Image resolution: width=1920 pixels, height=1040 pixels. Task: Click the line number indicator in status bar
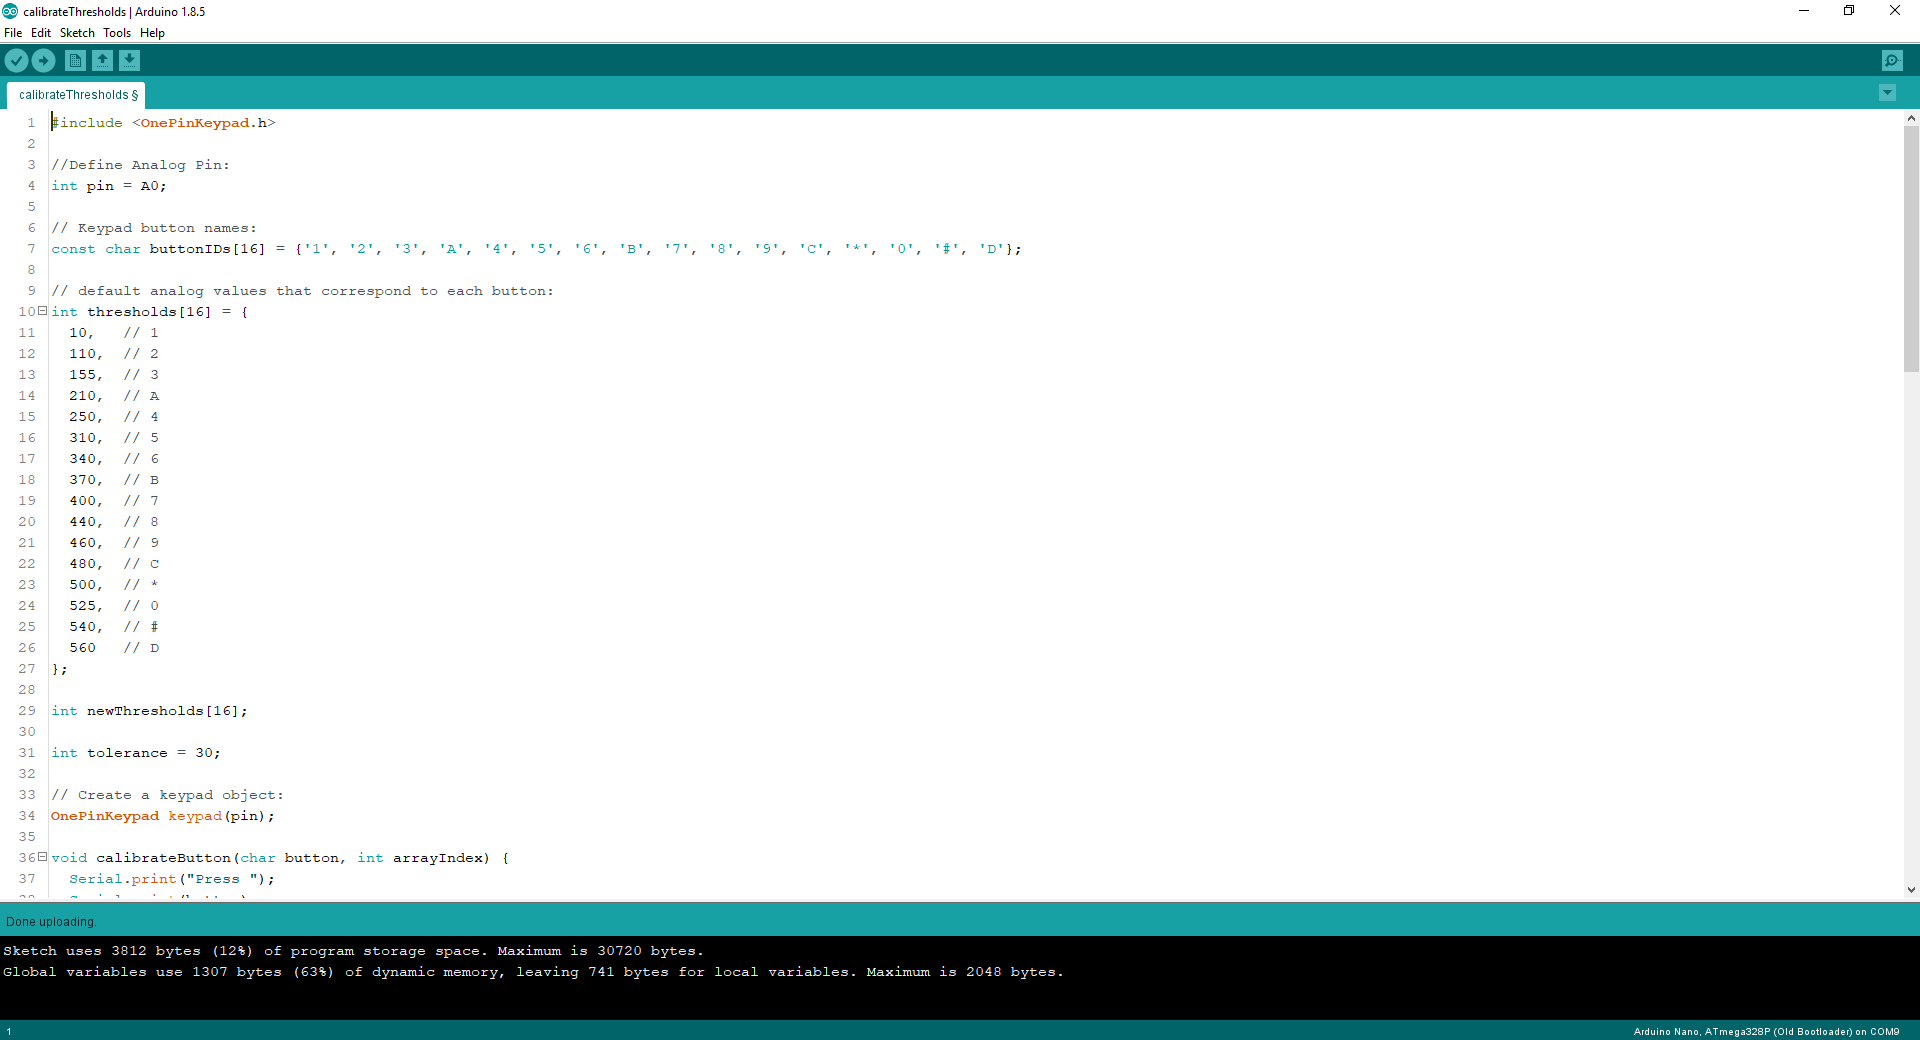[9, 1031]
